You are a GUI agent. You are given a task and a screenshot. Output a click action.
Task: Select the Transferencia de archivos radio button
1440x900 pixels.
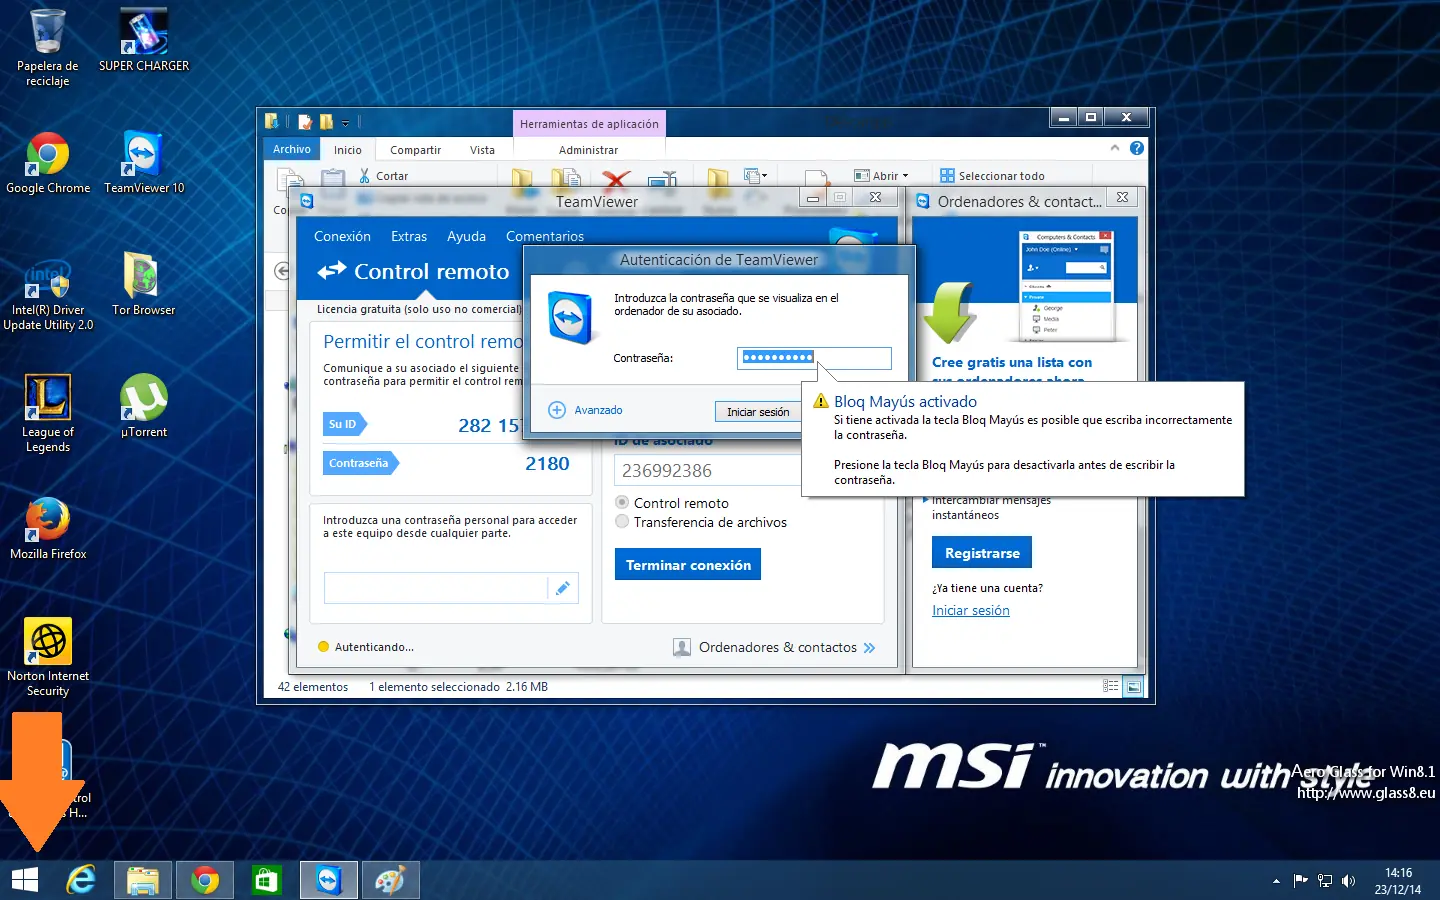click(622, 521)
